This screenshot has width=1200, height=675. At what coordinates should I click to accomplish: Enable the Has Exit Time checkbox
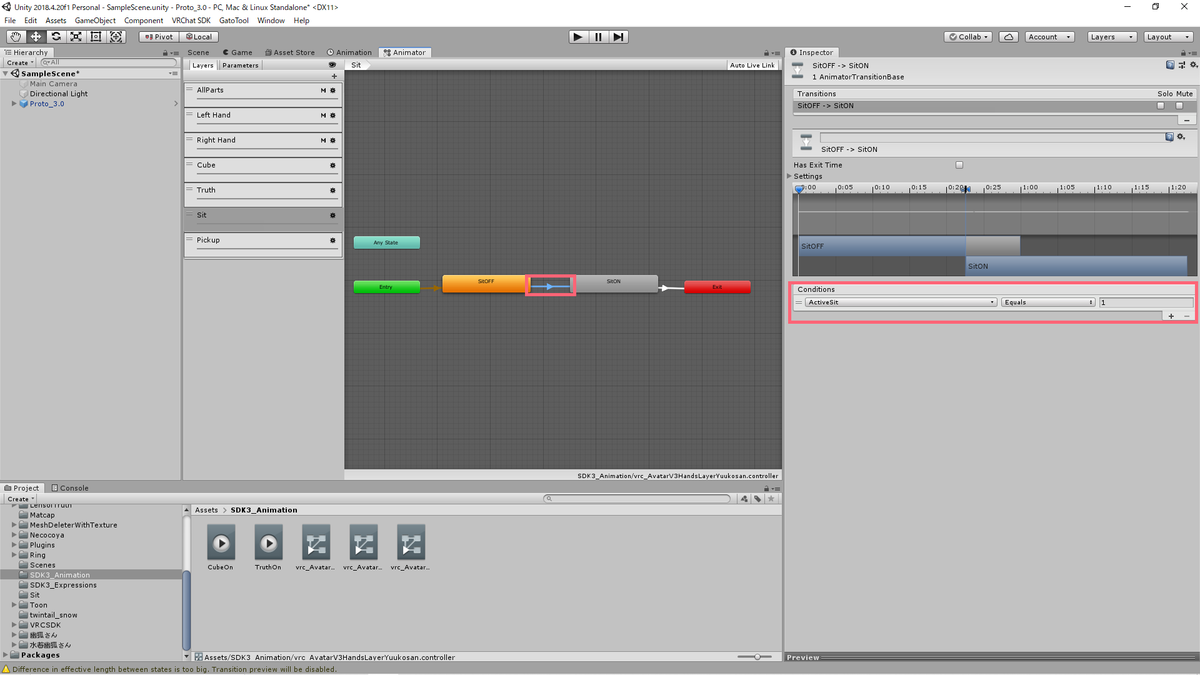click(959, 165)
